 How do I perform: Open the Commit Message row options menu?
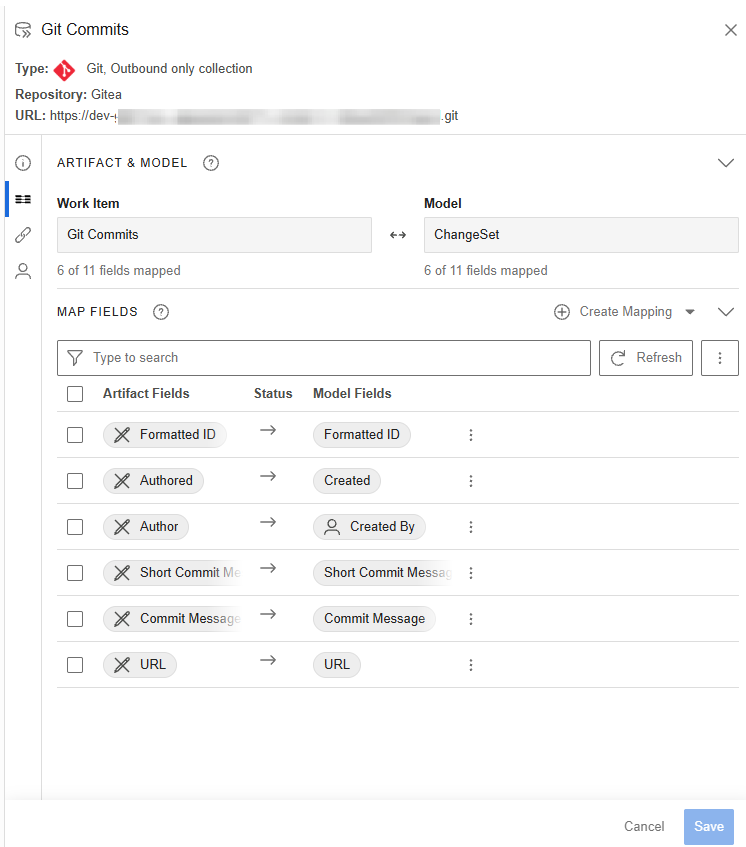471,619
